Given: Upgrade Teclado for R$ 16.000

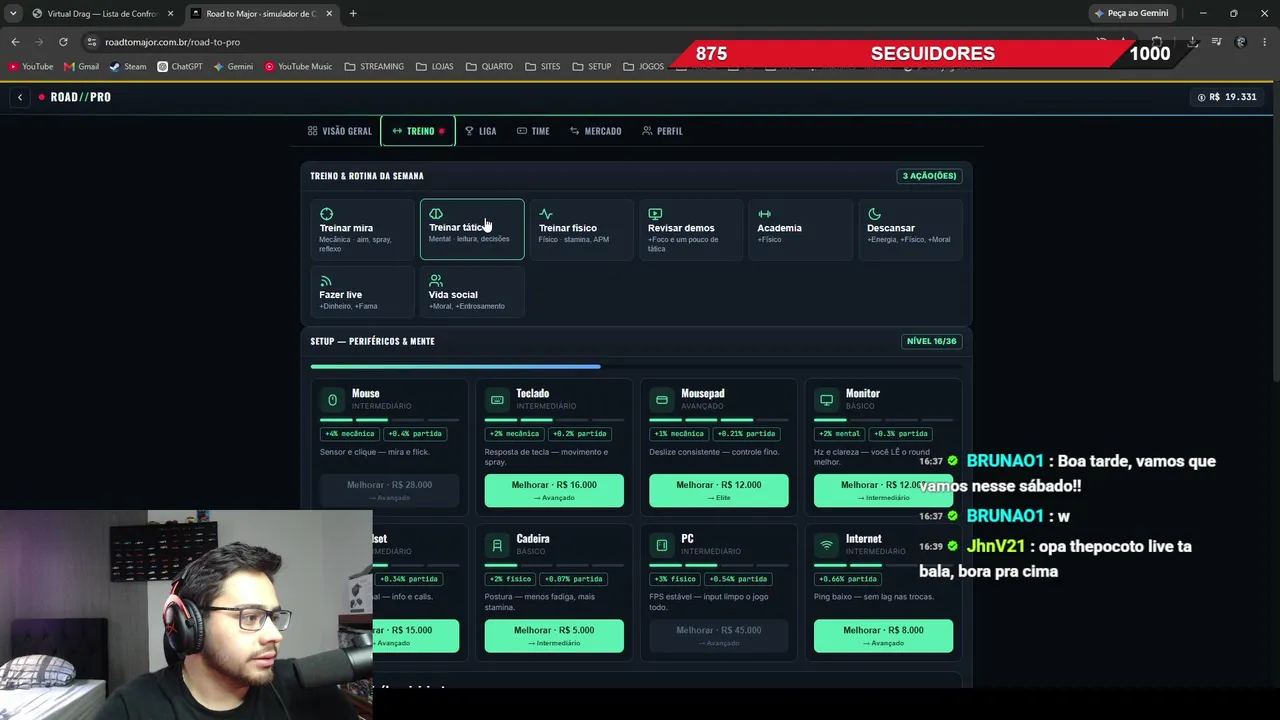Looking at the screenshot, I should [x=554, y=490].
